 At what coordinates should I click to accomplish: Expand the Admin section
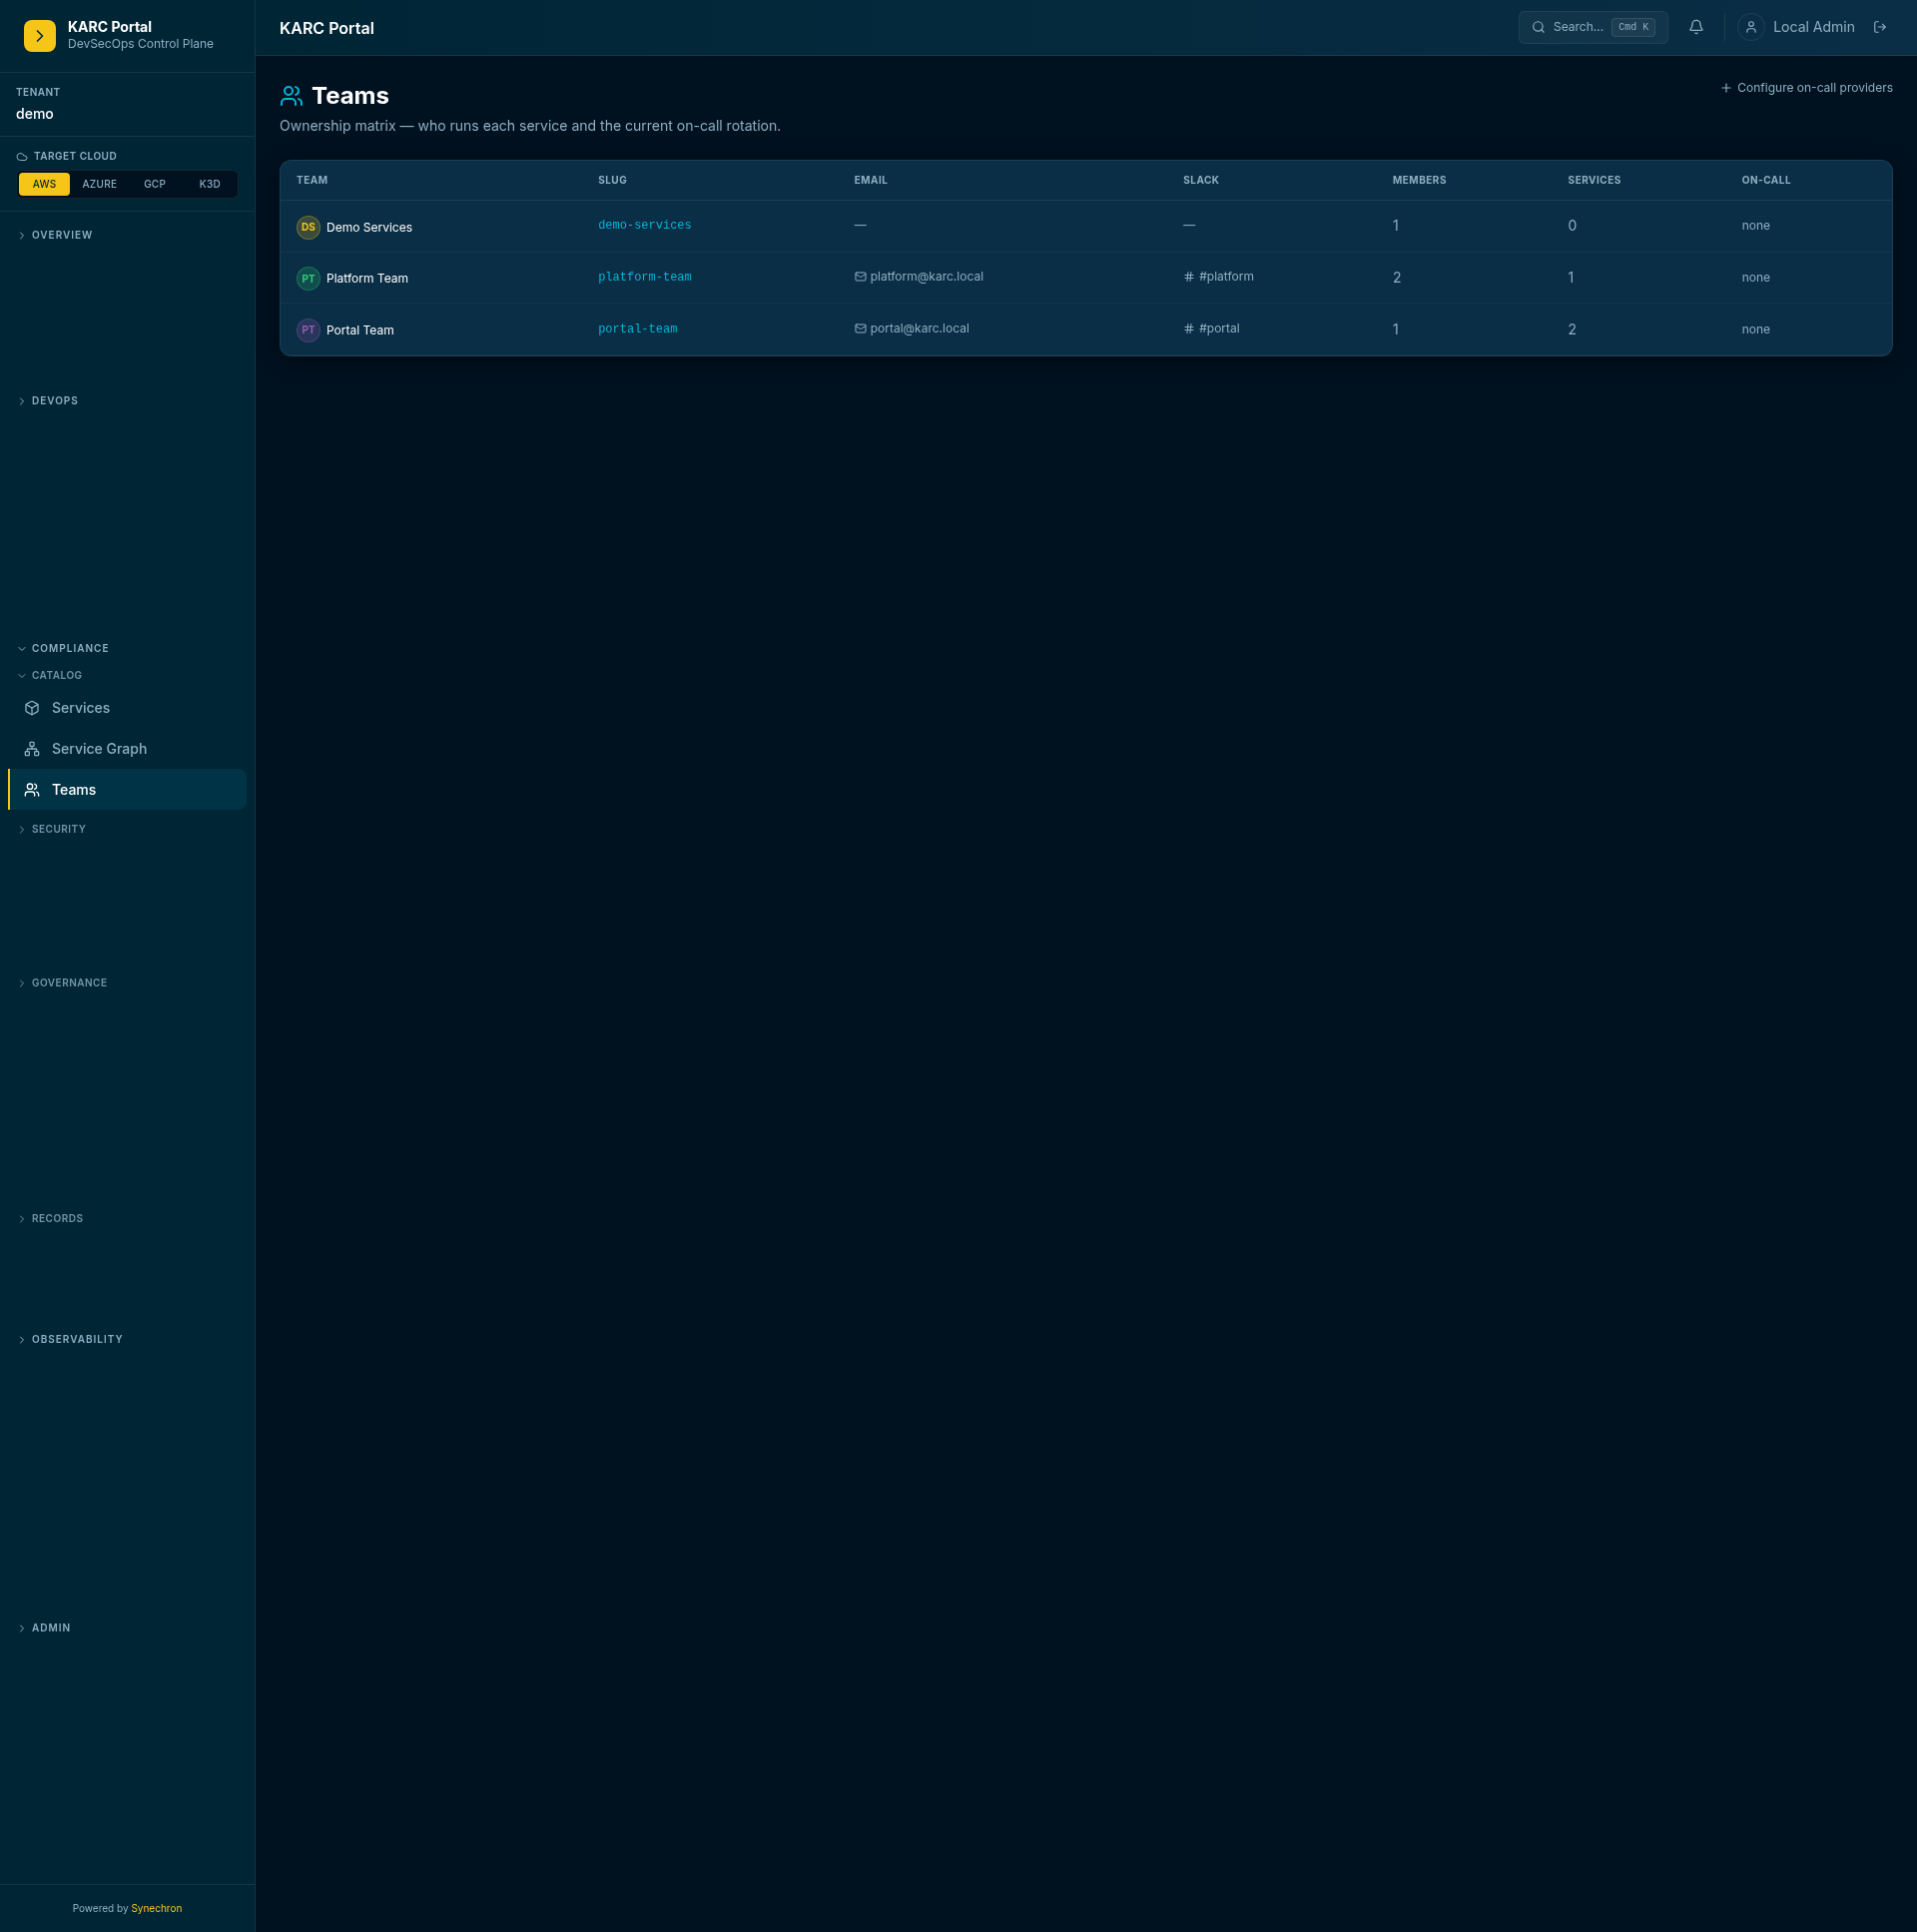[44, 1629]
